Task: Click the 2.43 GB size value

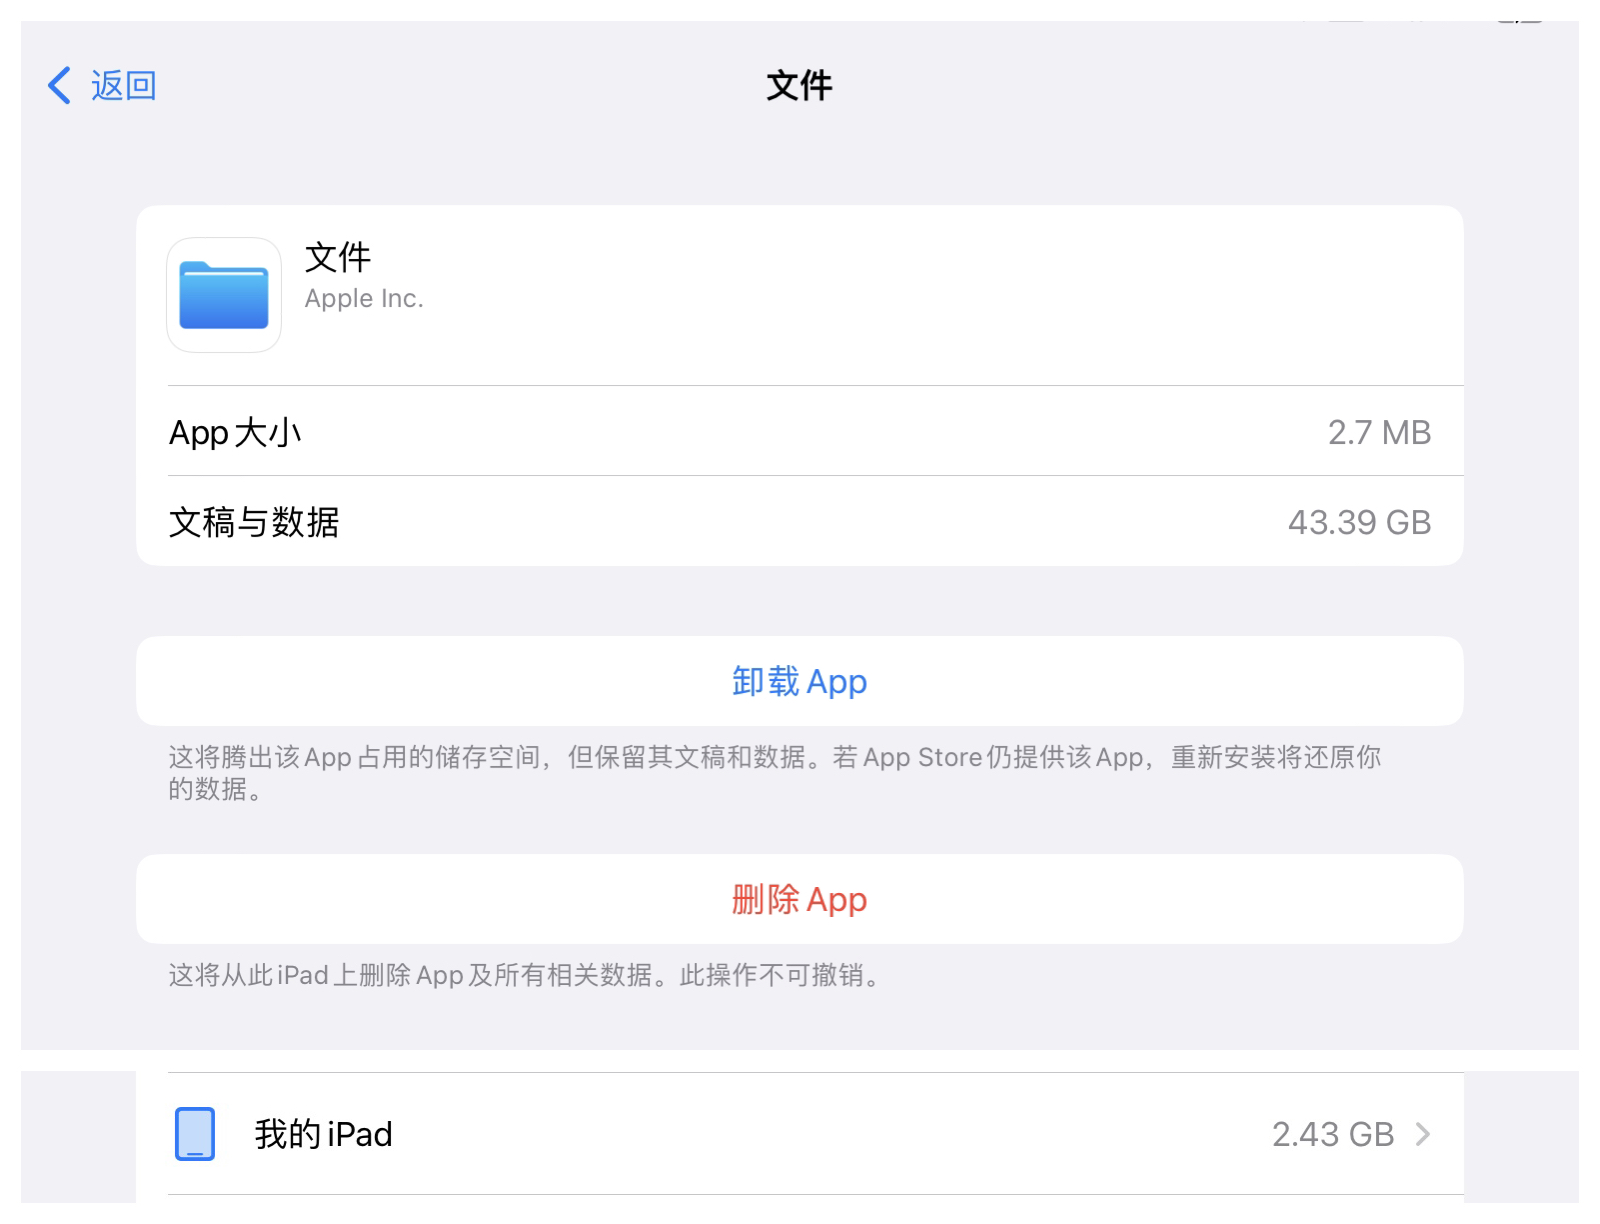Action: point(1332,1134)
